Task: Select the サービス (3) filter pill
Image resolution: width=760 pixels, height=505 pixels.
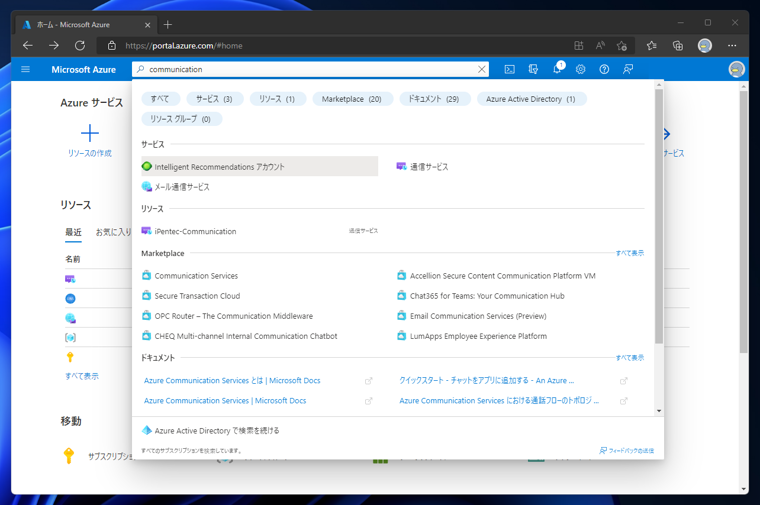Action: [214, 99]
